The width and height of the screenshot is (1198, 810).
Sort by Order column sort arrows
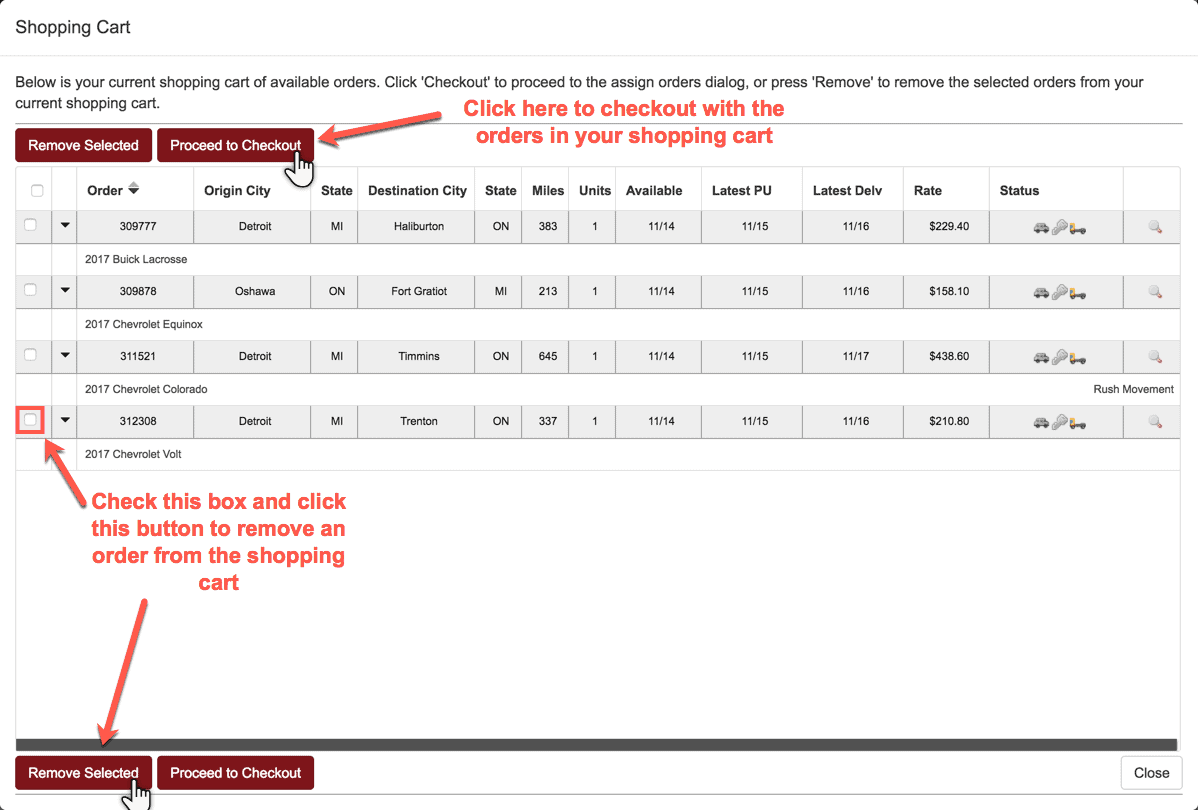[134, 189]
